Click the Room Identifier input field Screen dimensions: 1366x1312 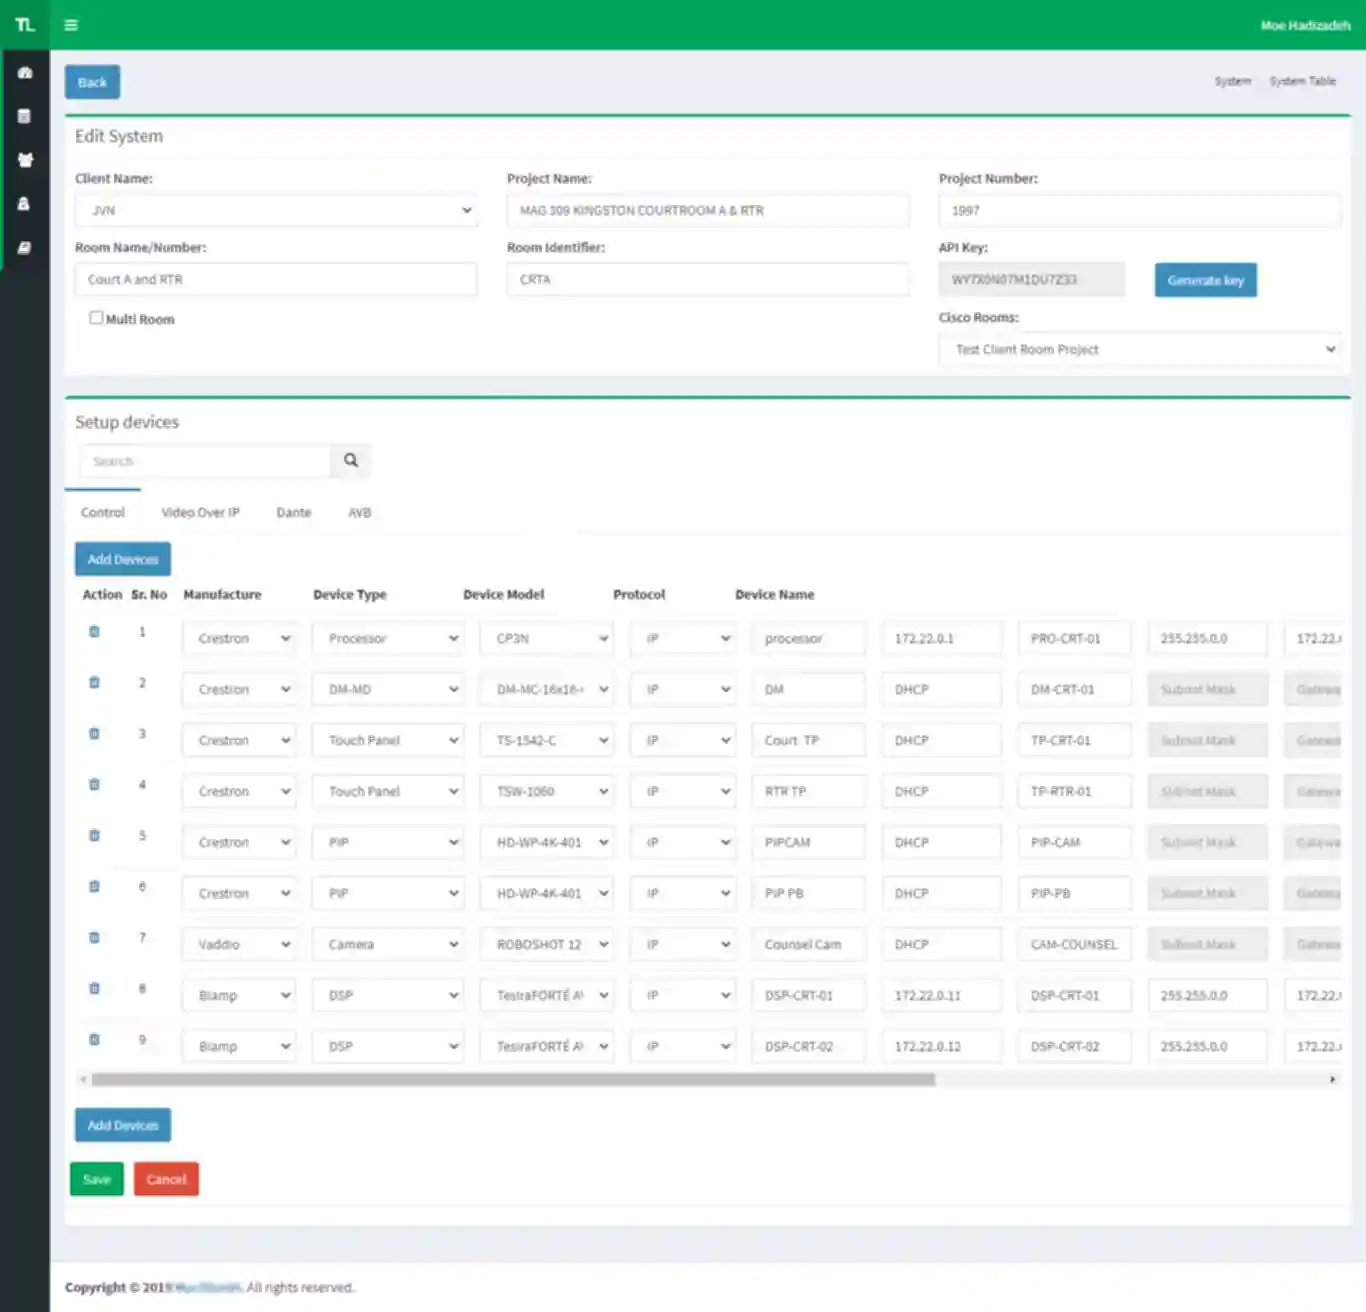point(707,280)
